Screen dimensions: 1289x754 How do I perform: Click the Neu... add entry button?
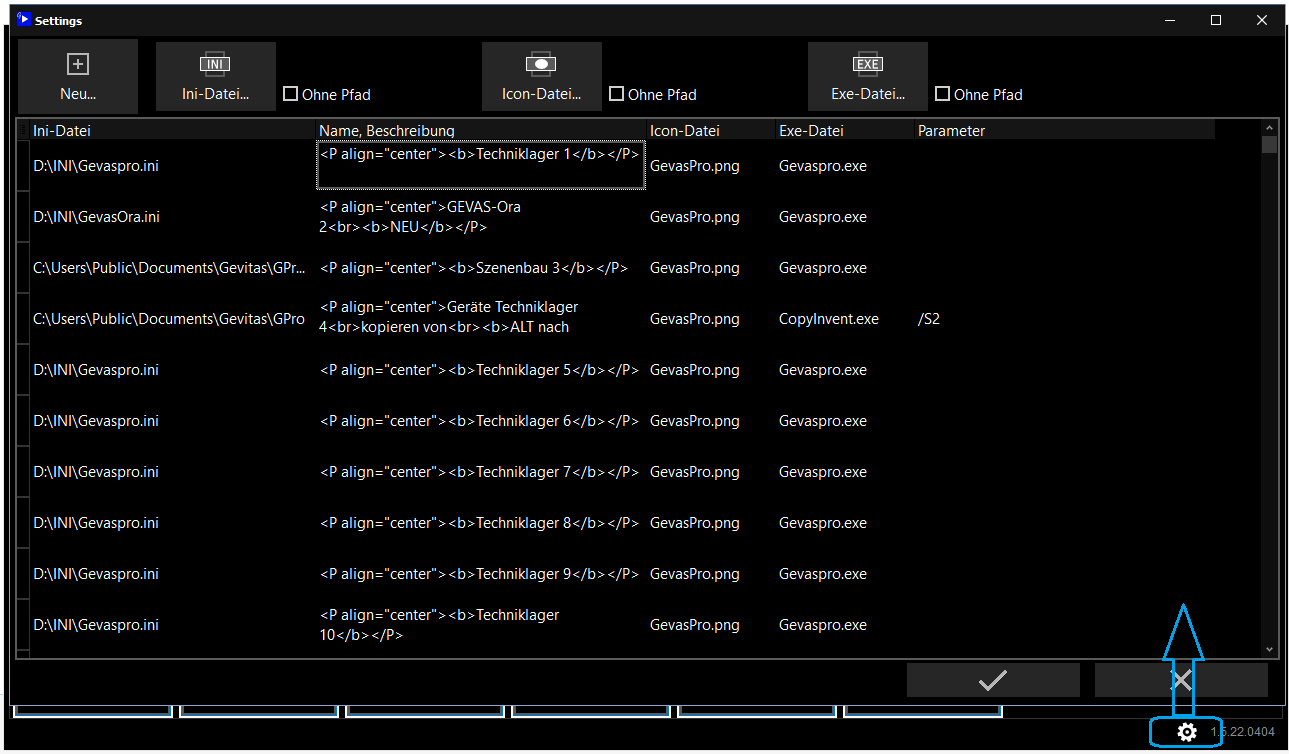[78, 77]
